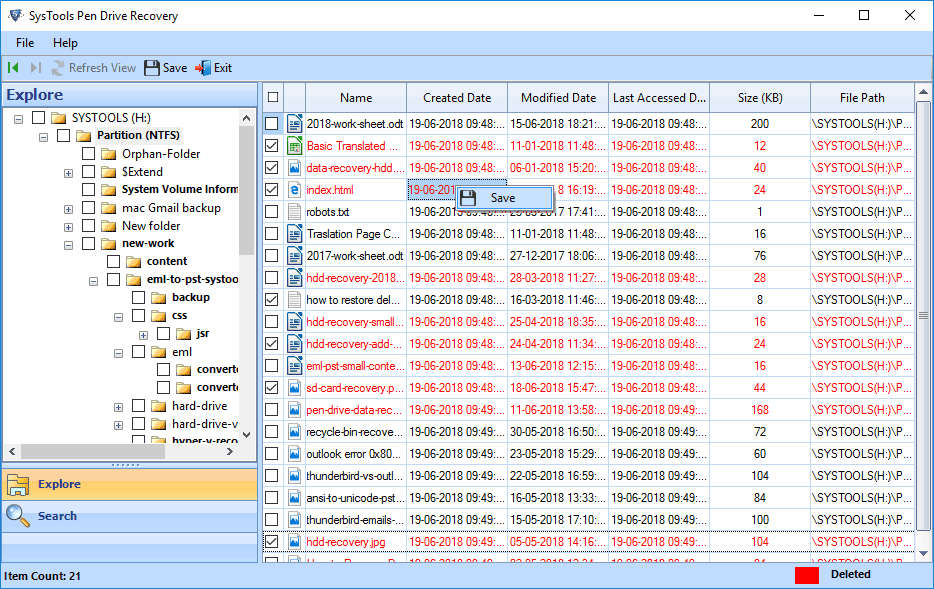Screen dimensions: 934x589
Task: Click the document icon of 2017-work-sheet.odt
Action: tap(294, 256)
